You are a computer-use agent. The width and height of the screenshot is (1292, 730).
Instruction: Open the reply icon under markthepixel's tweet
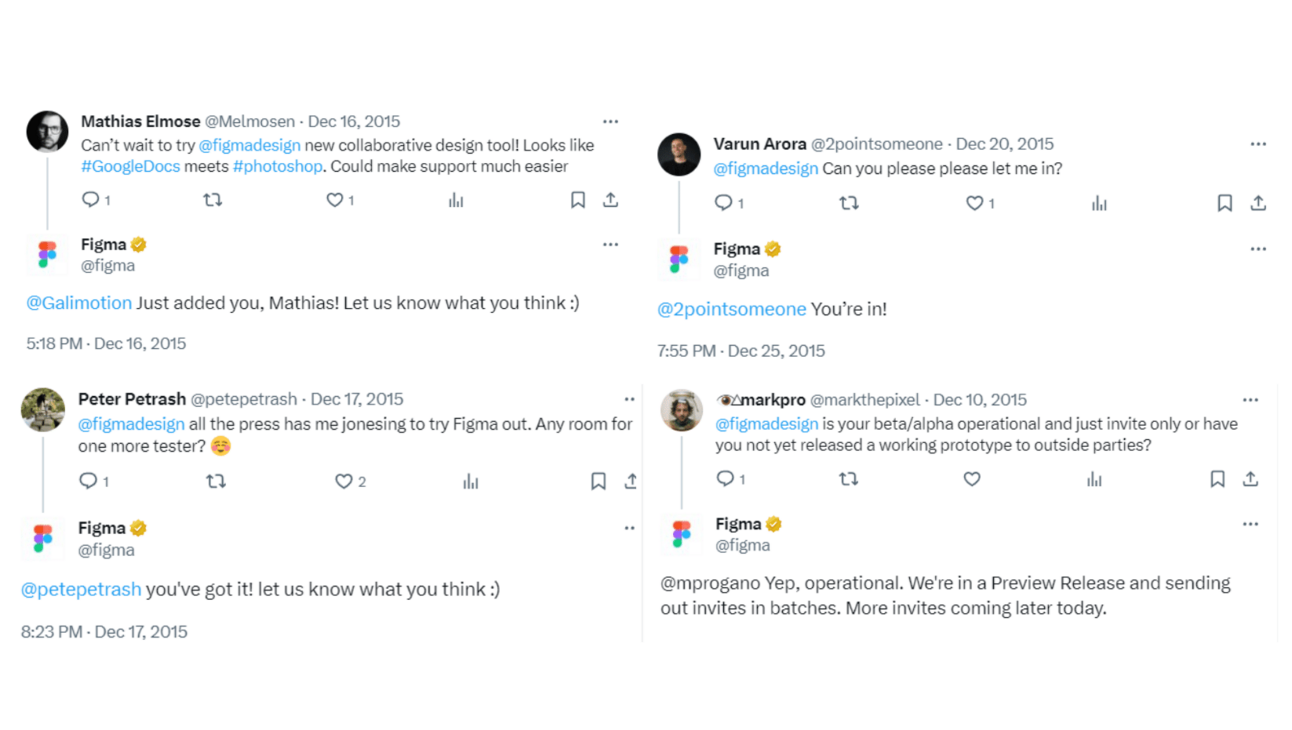(x=727, y=479)
